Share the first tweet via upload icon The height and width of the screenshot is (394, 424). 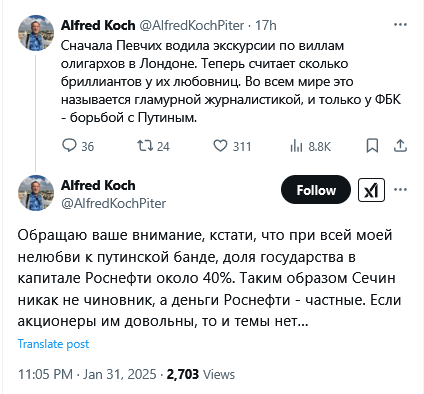pyautogui.click(x=400, y=146)
